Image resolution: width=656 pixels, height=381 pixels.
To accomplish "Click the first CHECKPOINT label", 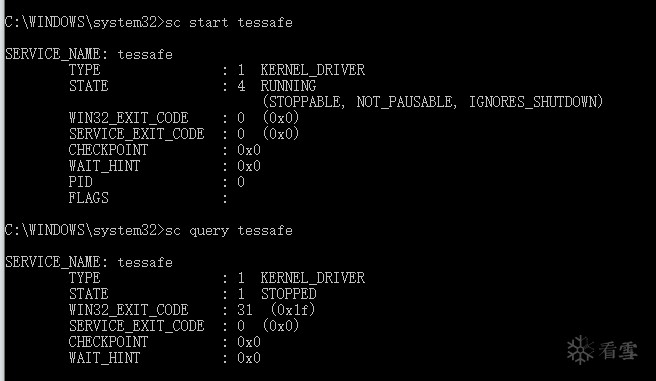I will (108, 150).
